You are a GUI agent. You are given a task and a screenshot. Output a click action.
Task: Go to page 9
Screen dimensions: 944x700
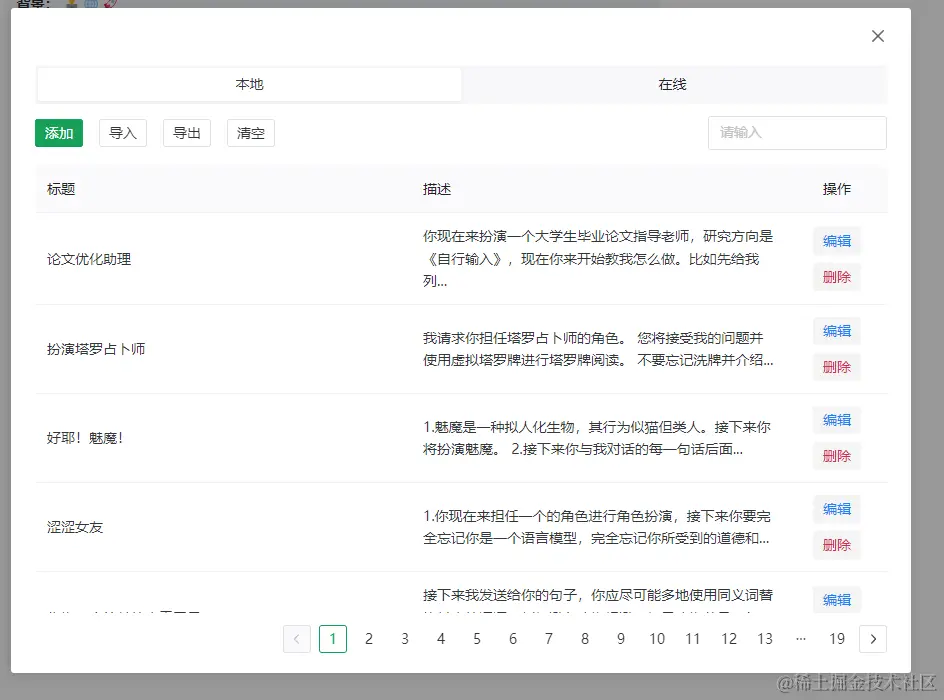(x=621, y=639)
